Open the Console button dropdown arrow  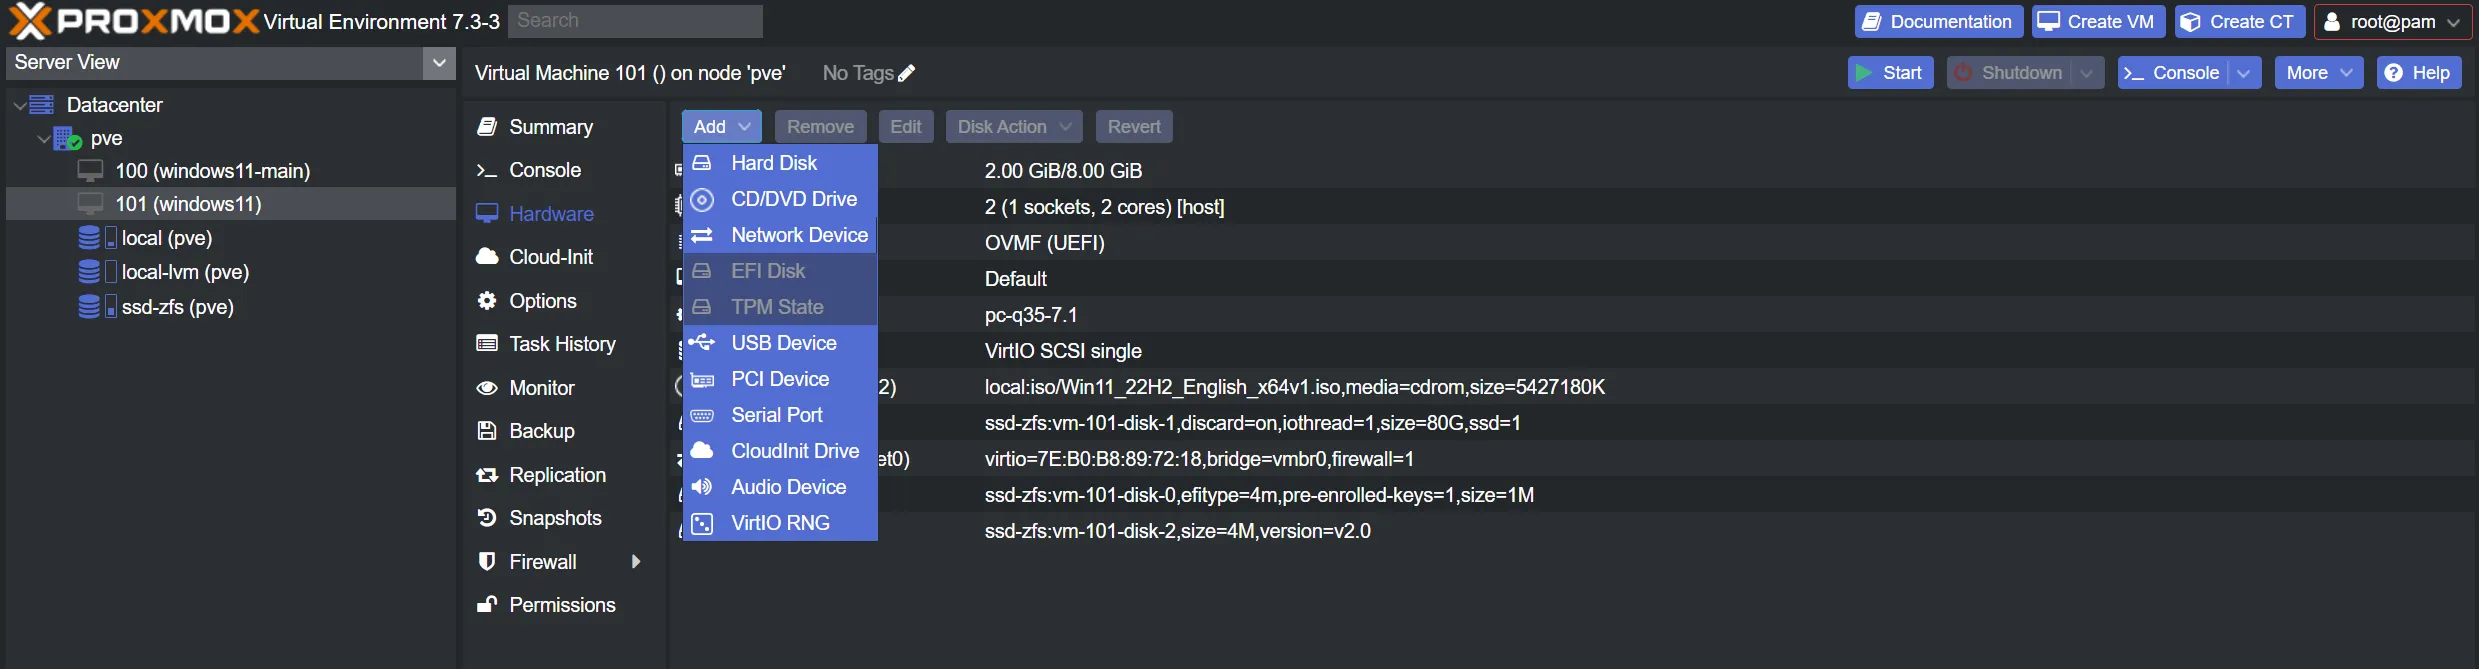[2244, 73]
